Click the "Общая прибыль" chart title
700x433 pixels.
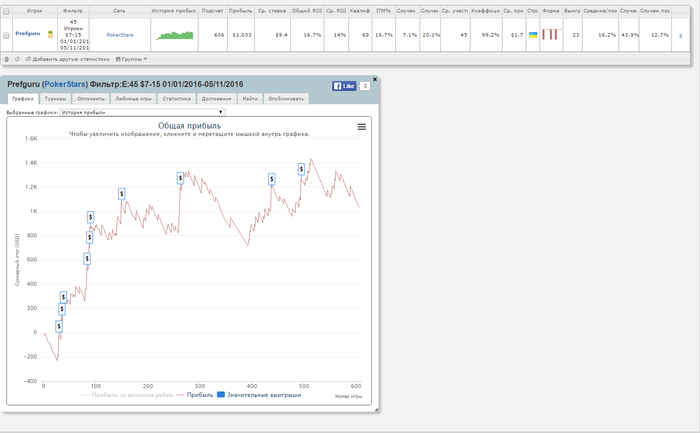point(189,126)
